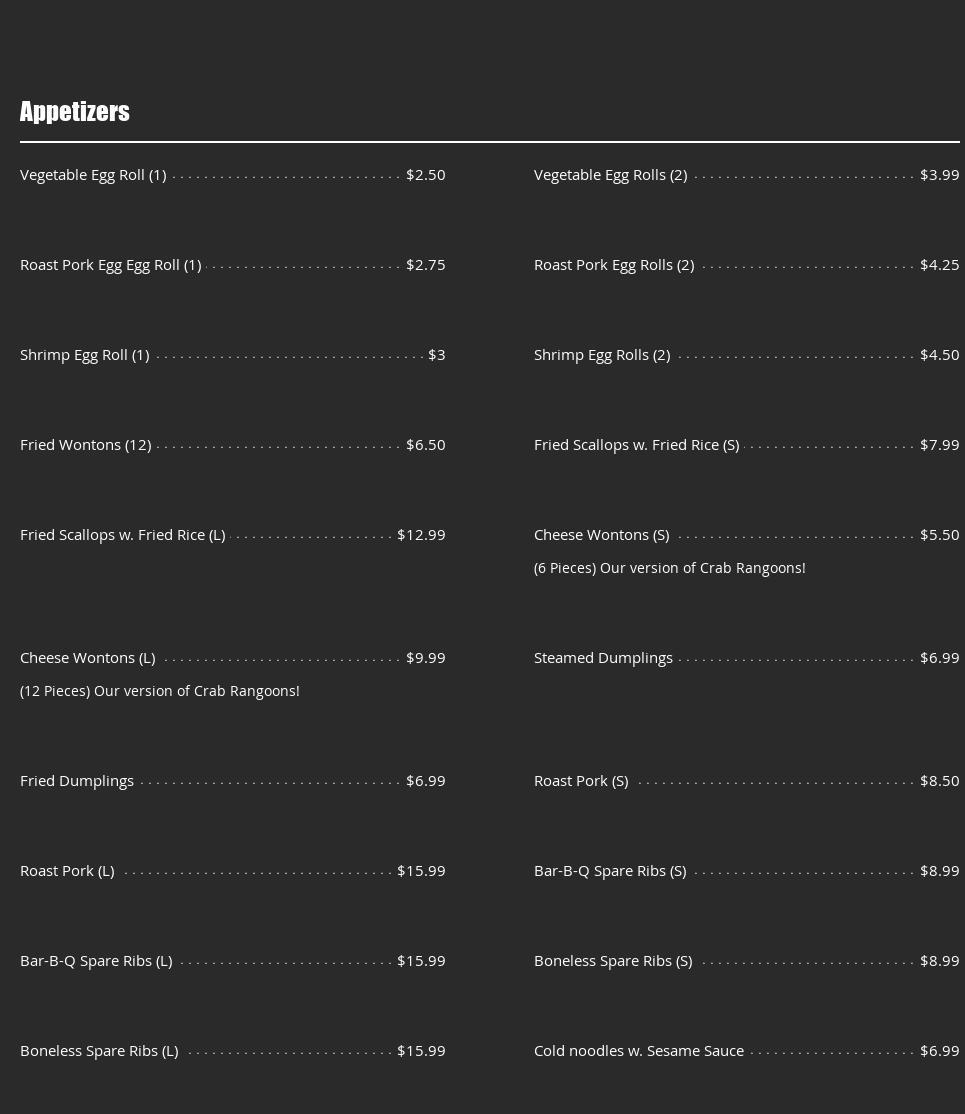Viewport: 965px width, 1114px height.
Task: Select Vegetable Egg Roll (1) item
Action: tap(93, 175)
